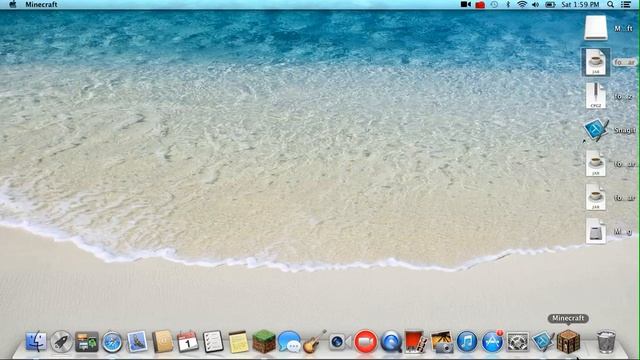Open Spotlight search magnifier
This screenshot has width=640, height=360.
click(610, 4)
